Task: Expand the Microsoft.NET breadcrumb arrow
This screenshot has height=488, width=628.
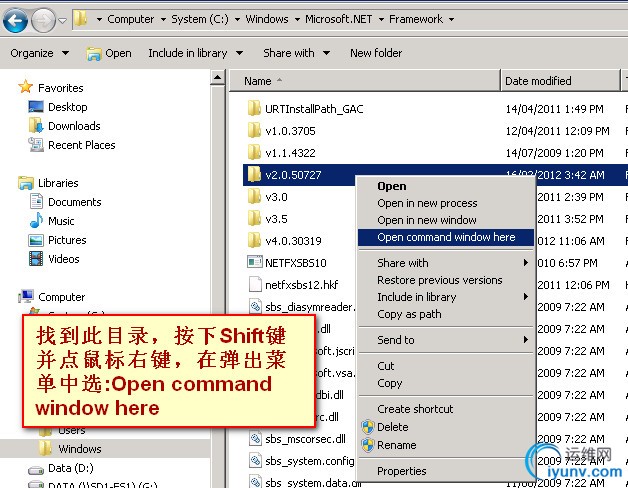Action: [381, 19]
